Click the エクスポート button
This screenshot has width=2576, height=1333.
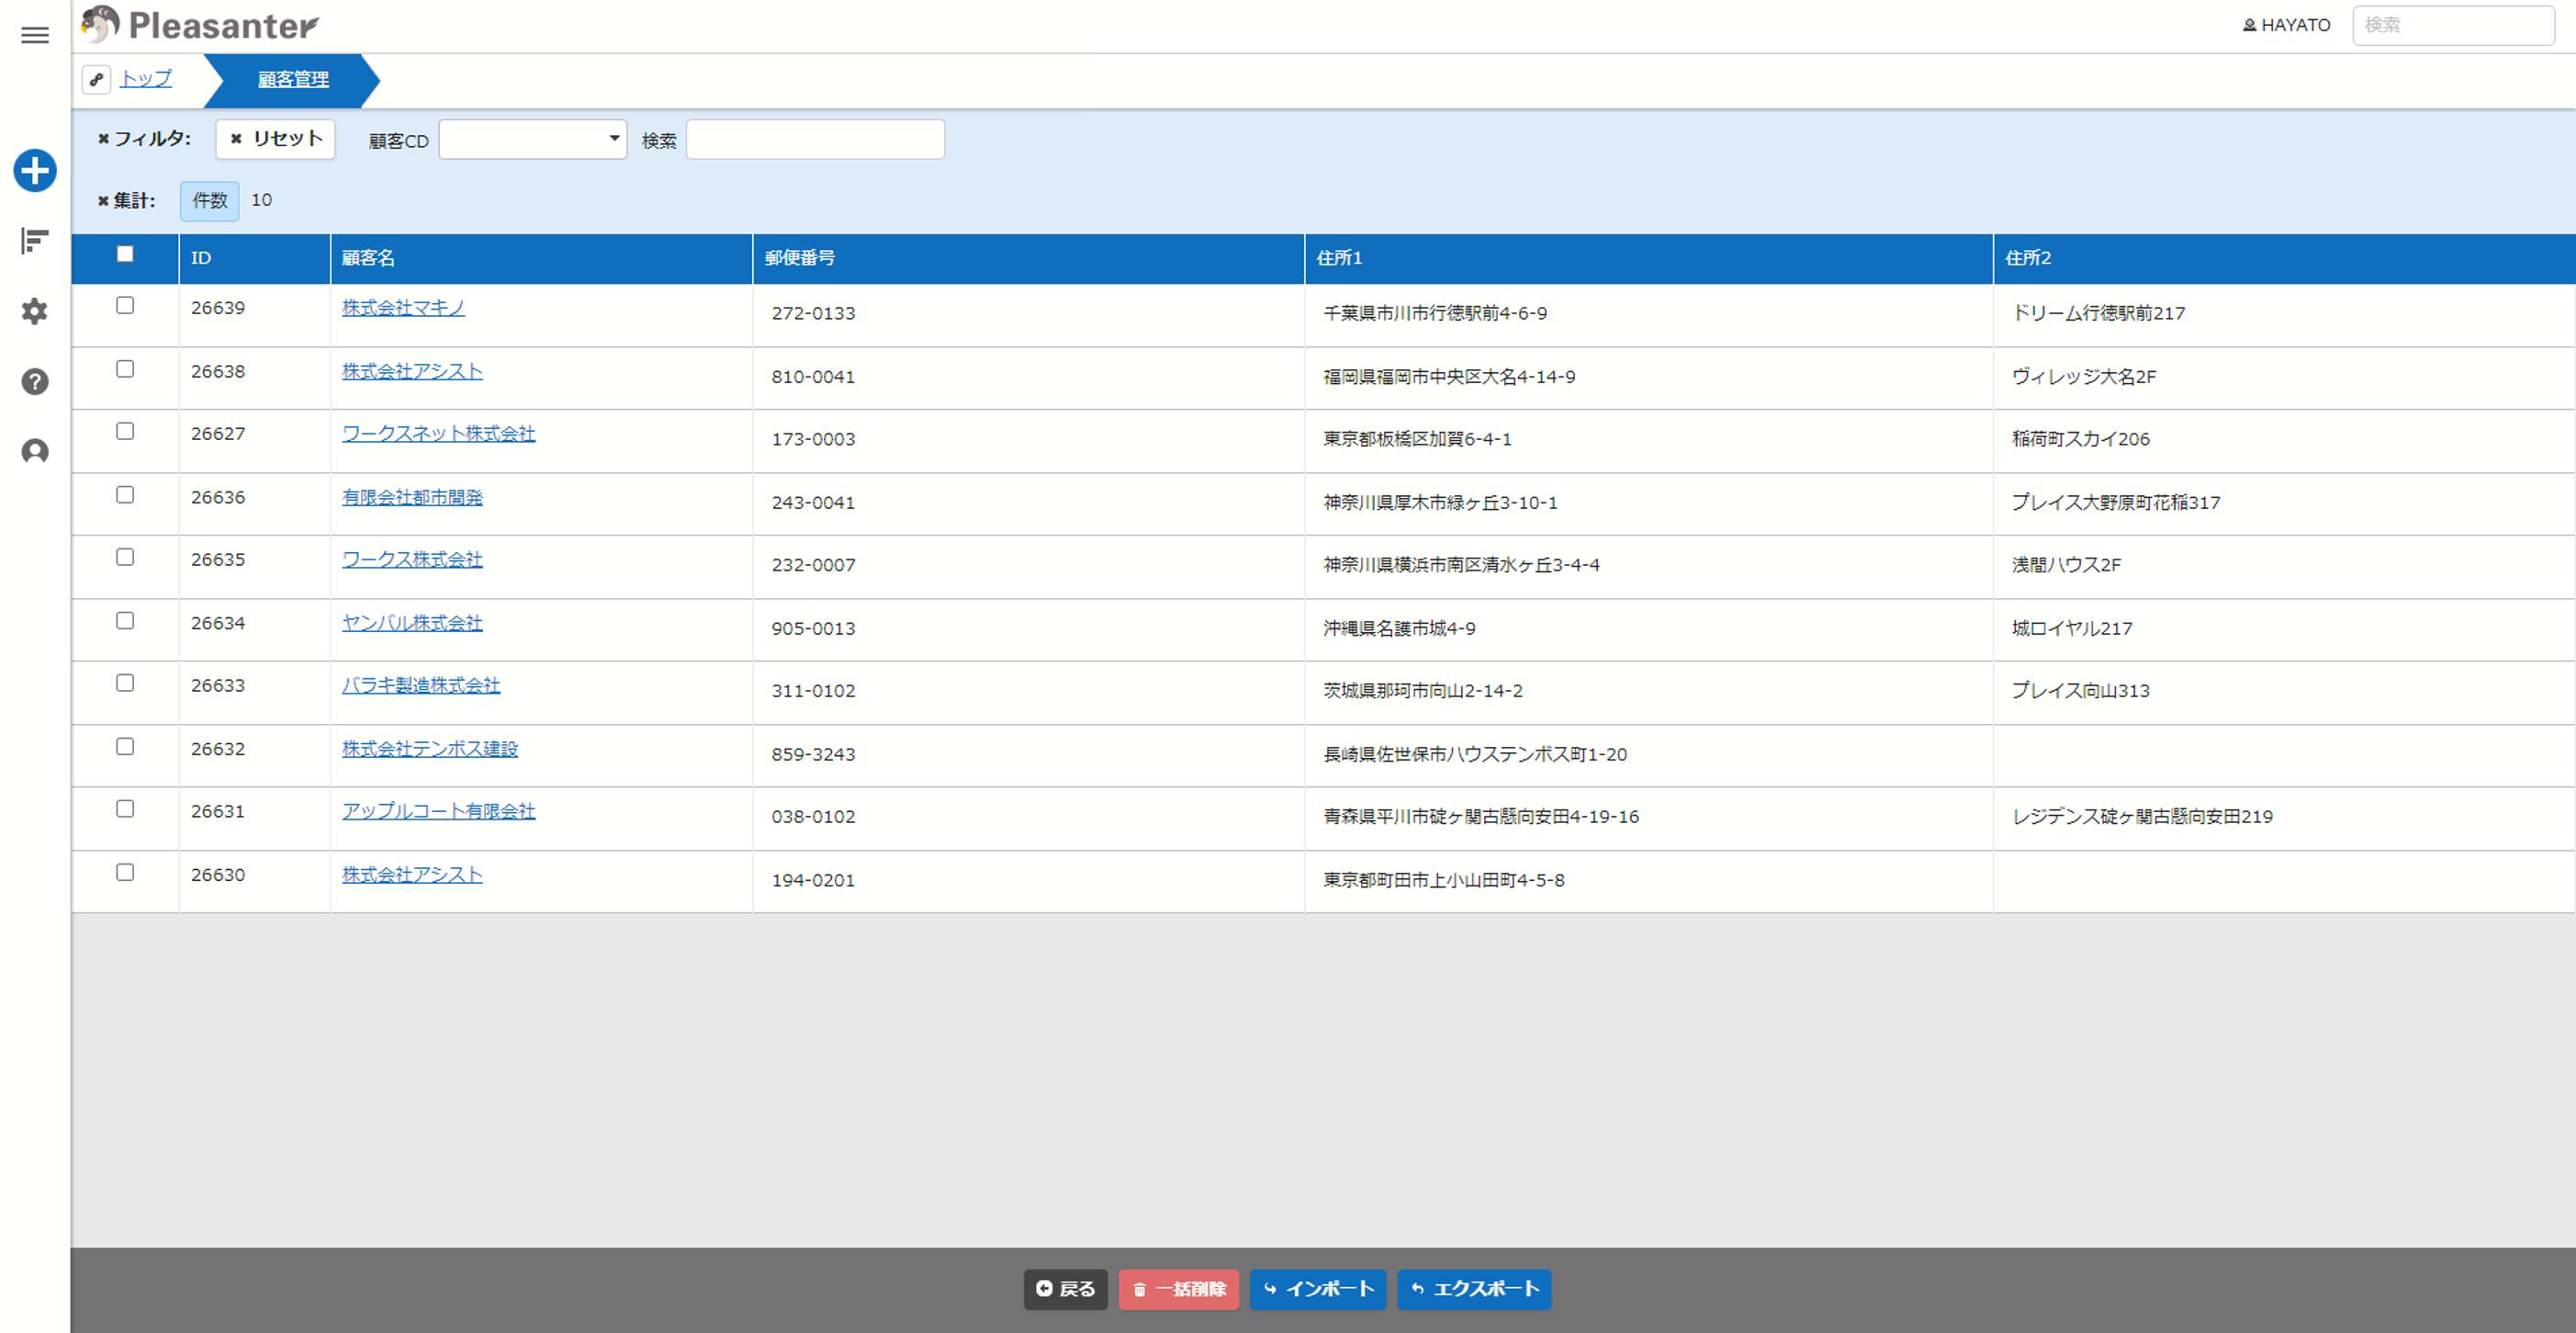click(1473, 1289)
